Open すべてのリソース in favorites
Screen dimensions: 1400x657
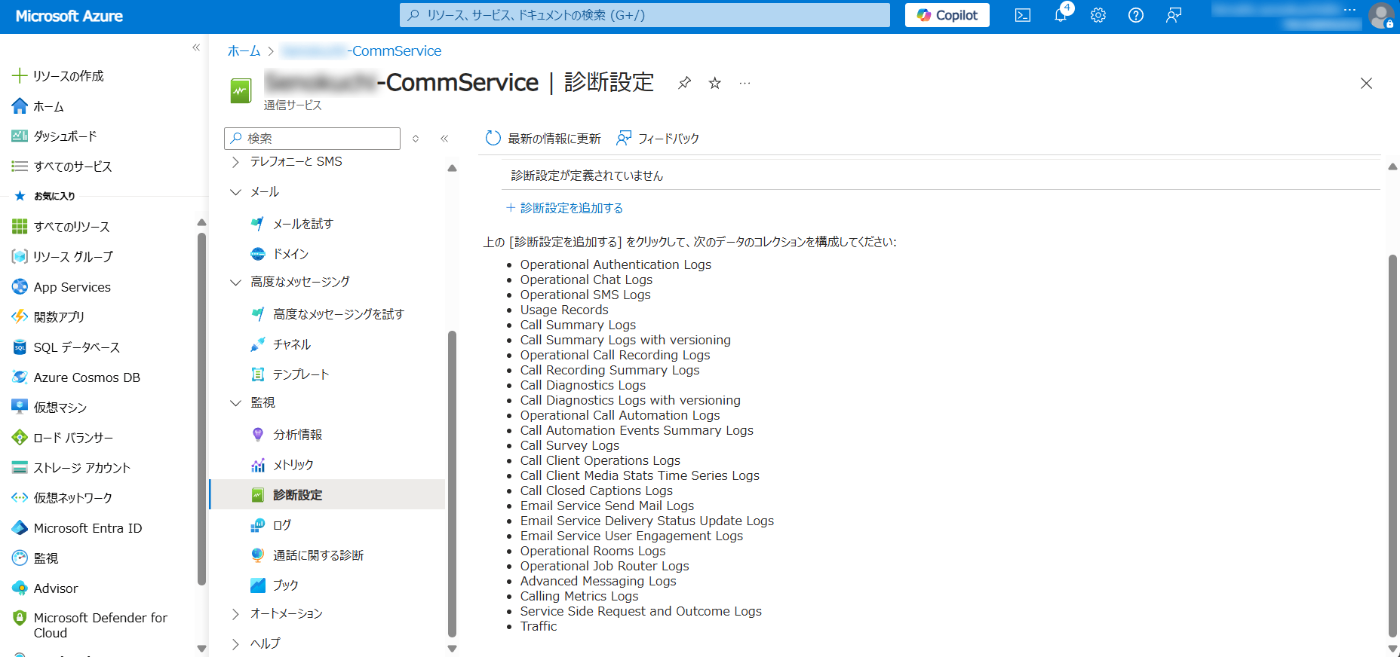coord(60,227)
